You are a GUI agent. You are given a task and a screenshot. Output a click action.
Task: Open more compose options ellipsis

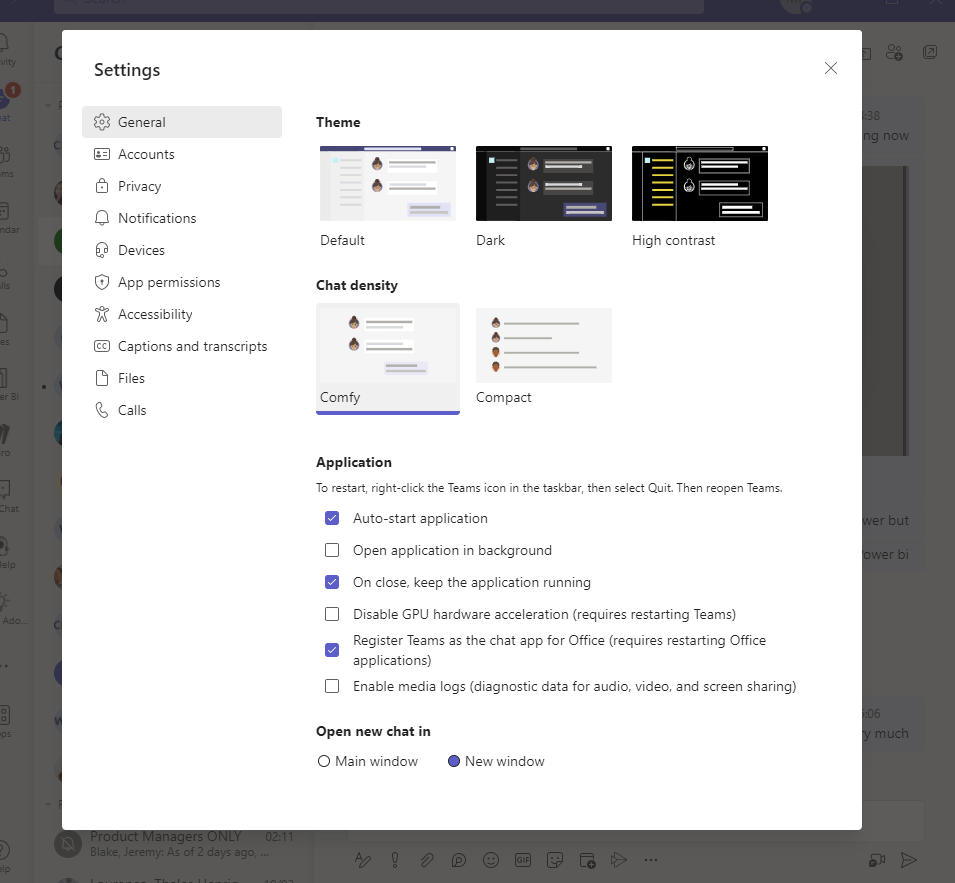[651, 860]
